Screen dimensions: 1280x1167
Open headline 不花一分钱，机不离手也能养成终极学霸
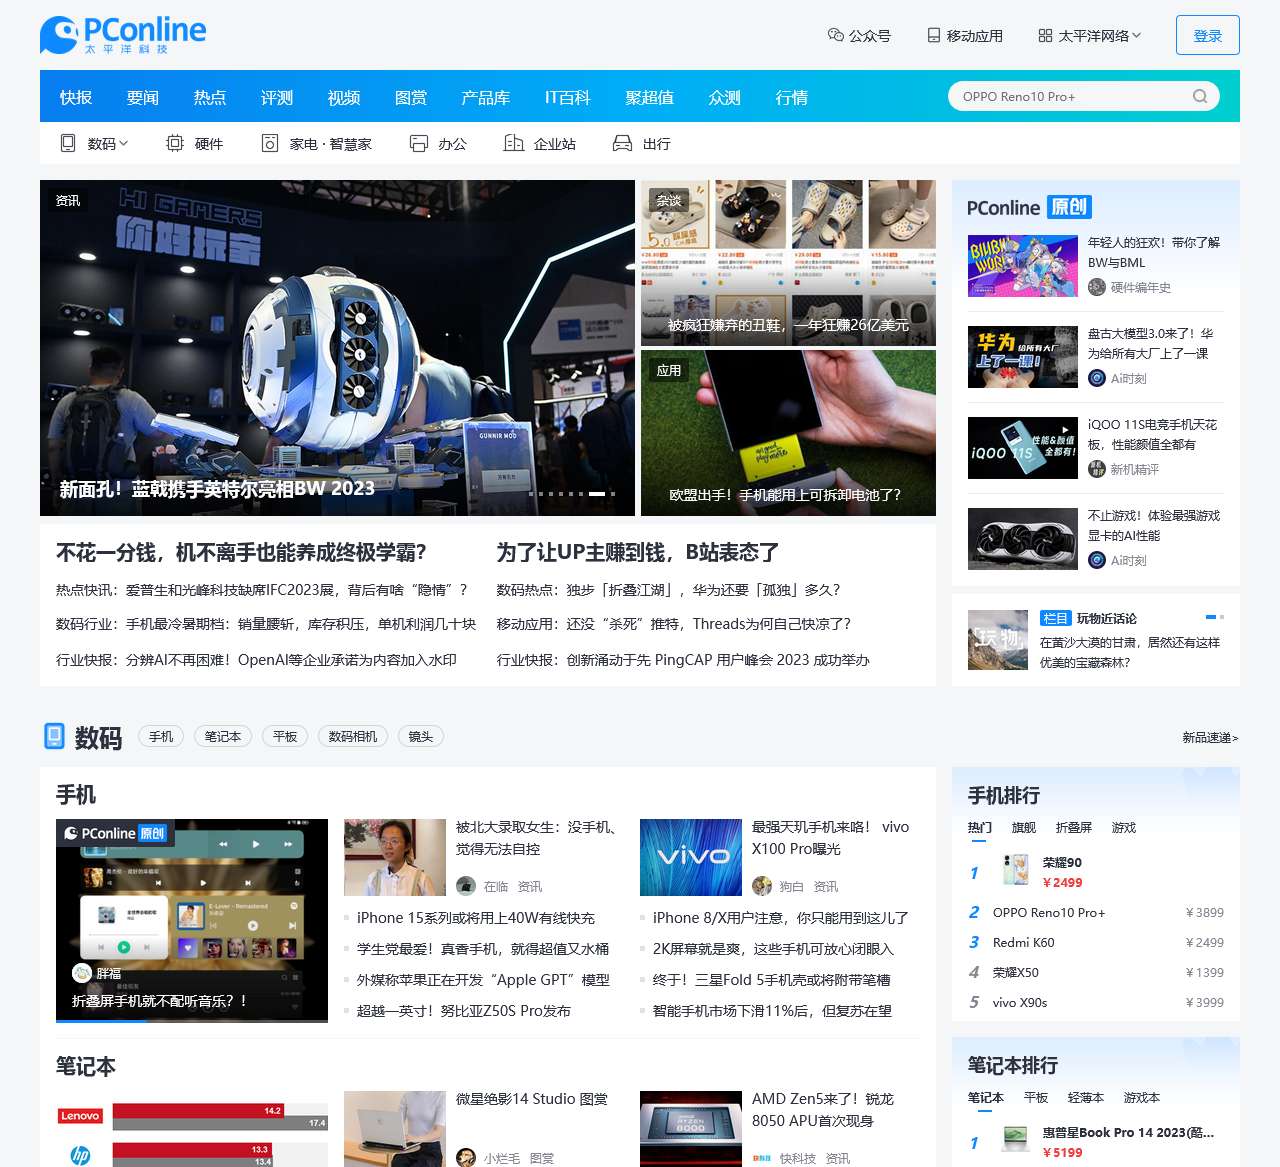241,552
